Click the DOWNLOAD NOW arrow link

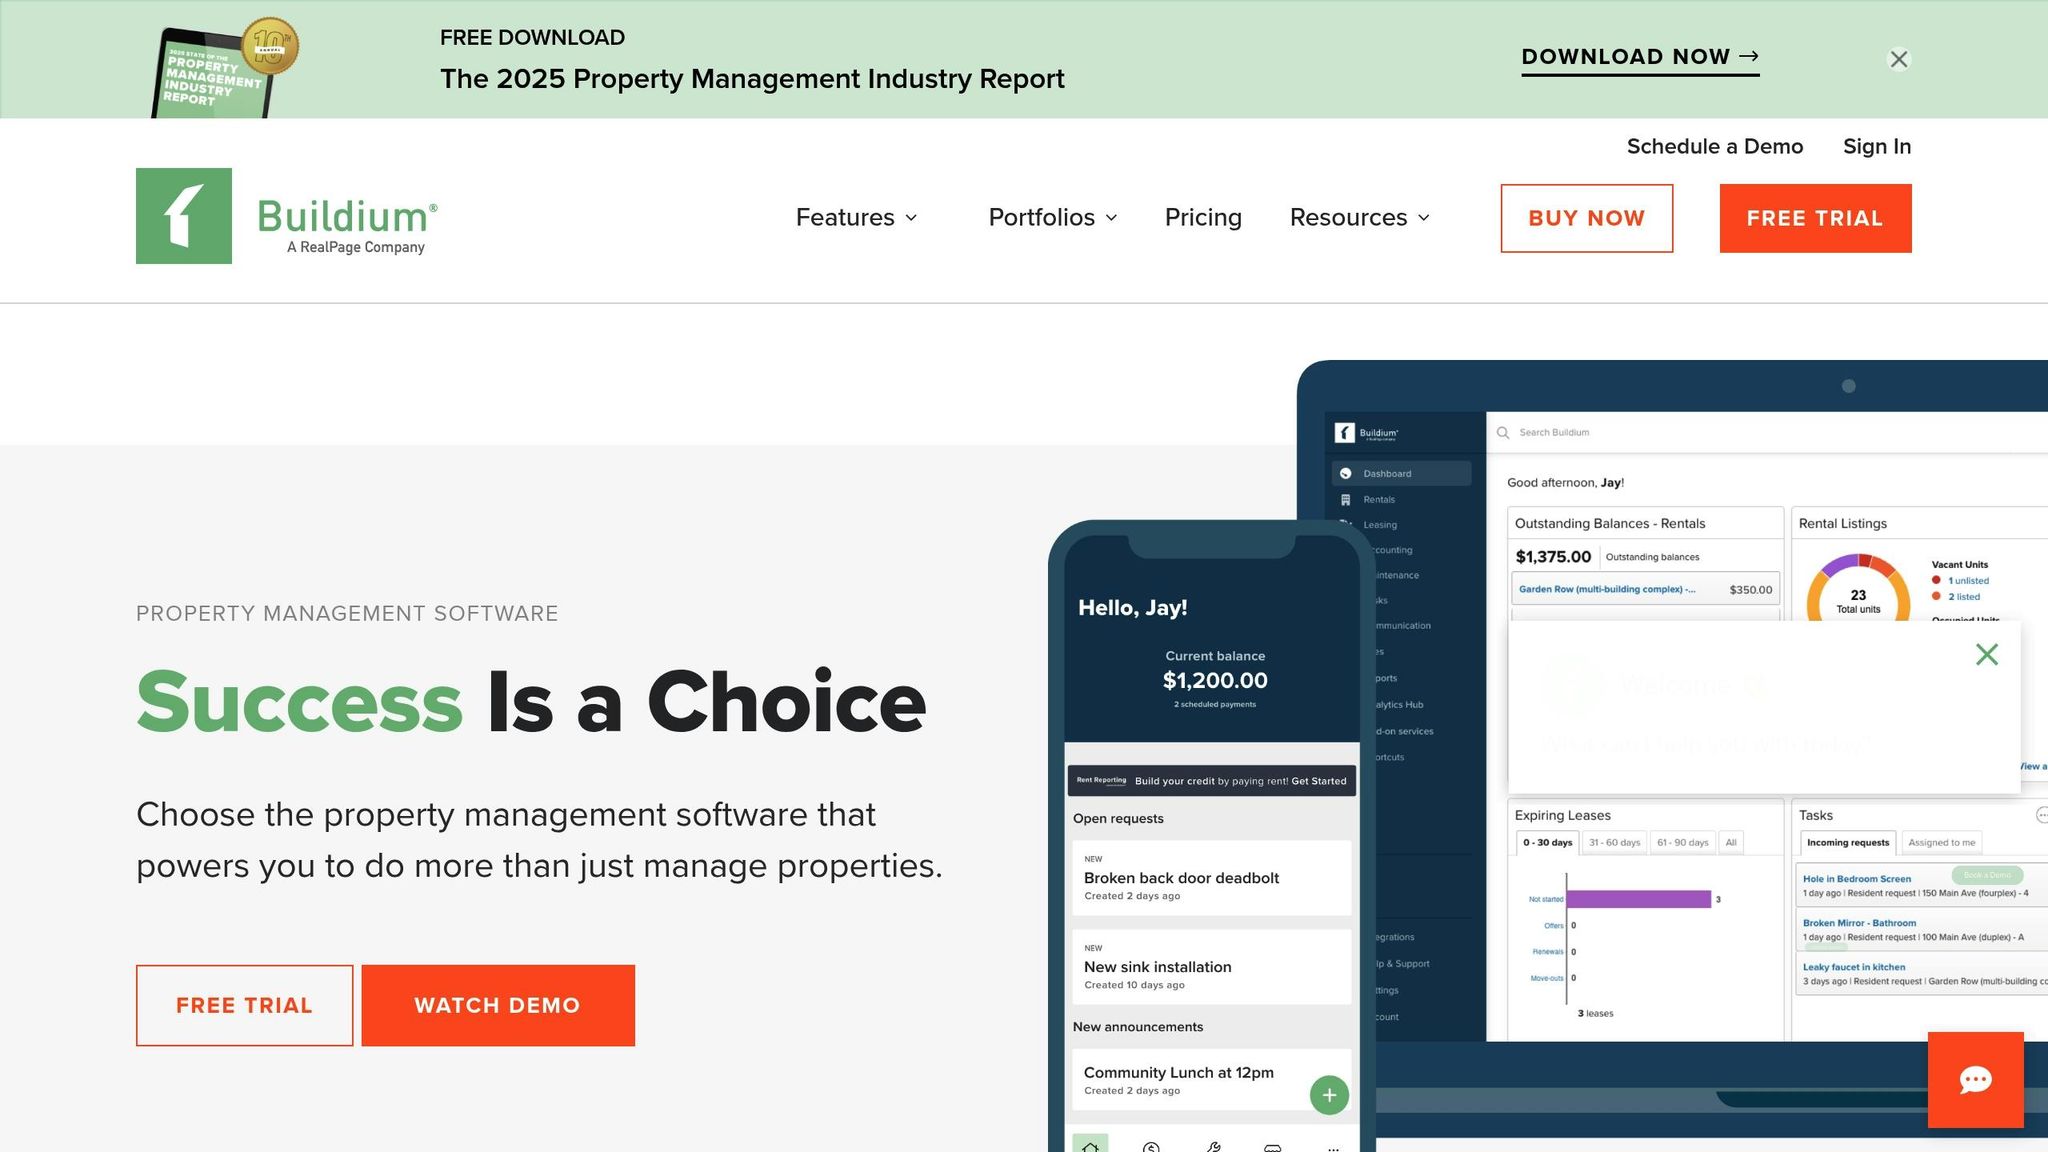tap(1640, 57)
